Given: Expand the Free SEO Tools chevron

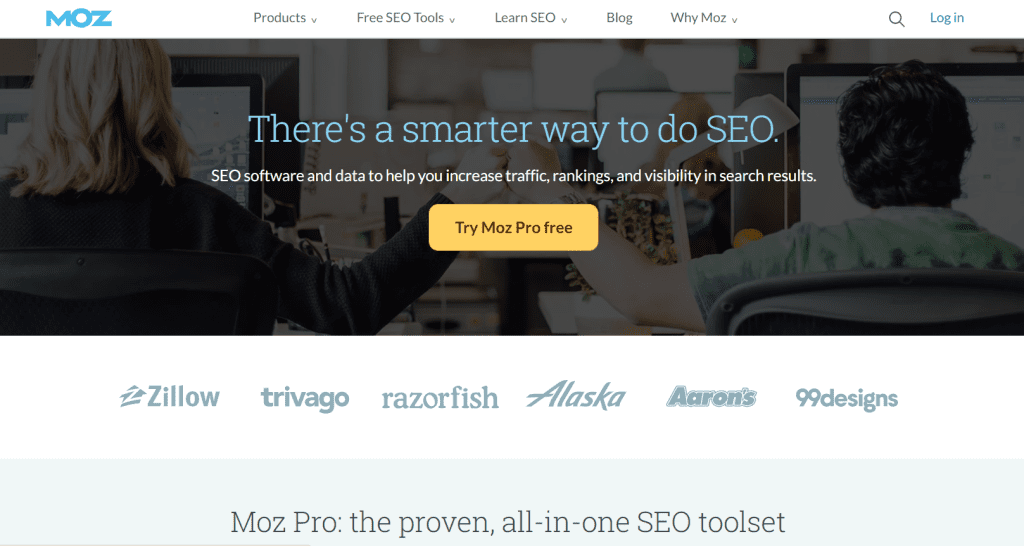Looking at the screenshot, I should [x=452, y=20].
